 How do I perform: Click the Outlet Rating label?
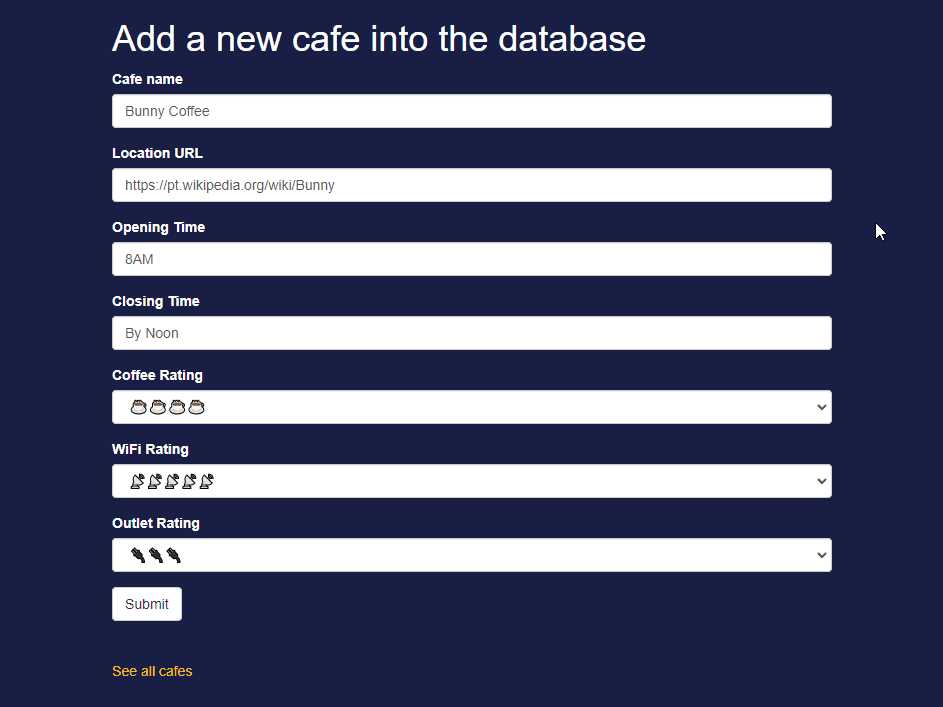coord(156,523)
